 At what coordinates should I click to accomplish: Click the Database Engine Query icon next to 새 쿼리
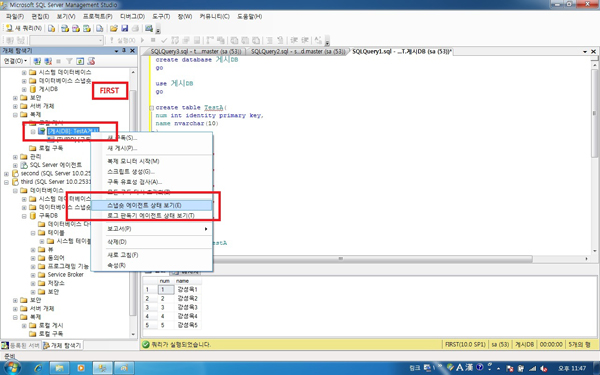coord(51,28)
